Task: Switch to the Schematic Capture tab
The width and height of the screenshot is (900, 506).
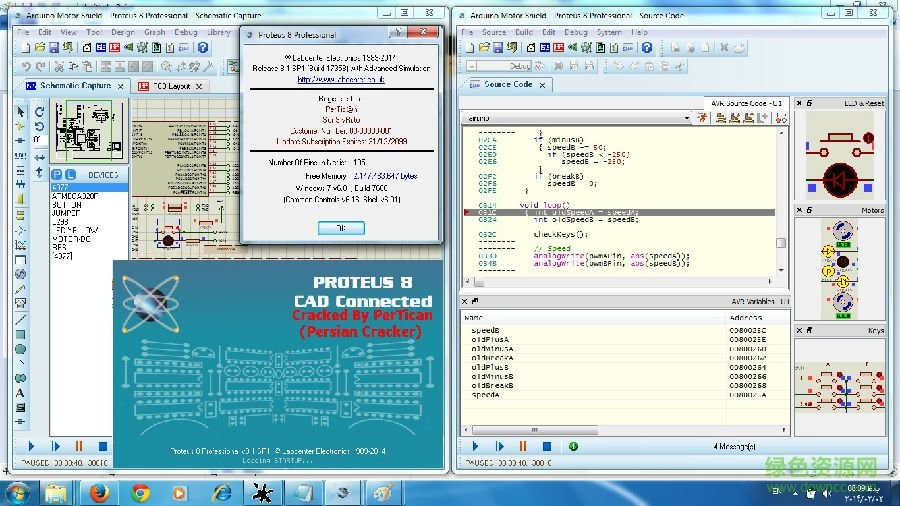Action: pos(74,86)
